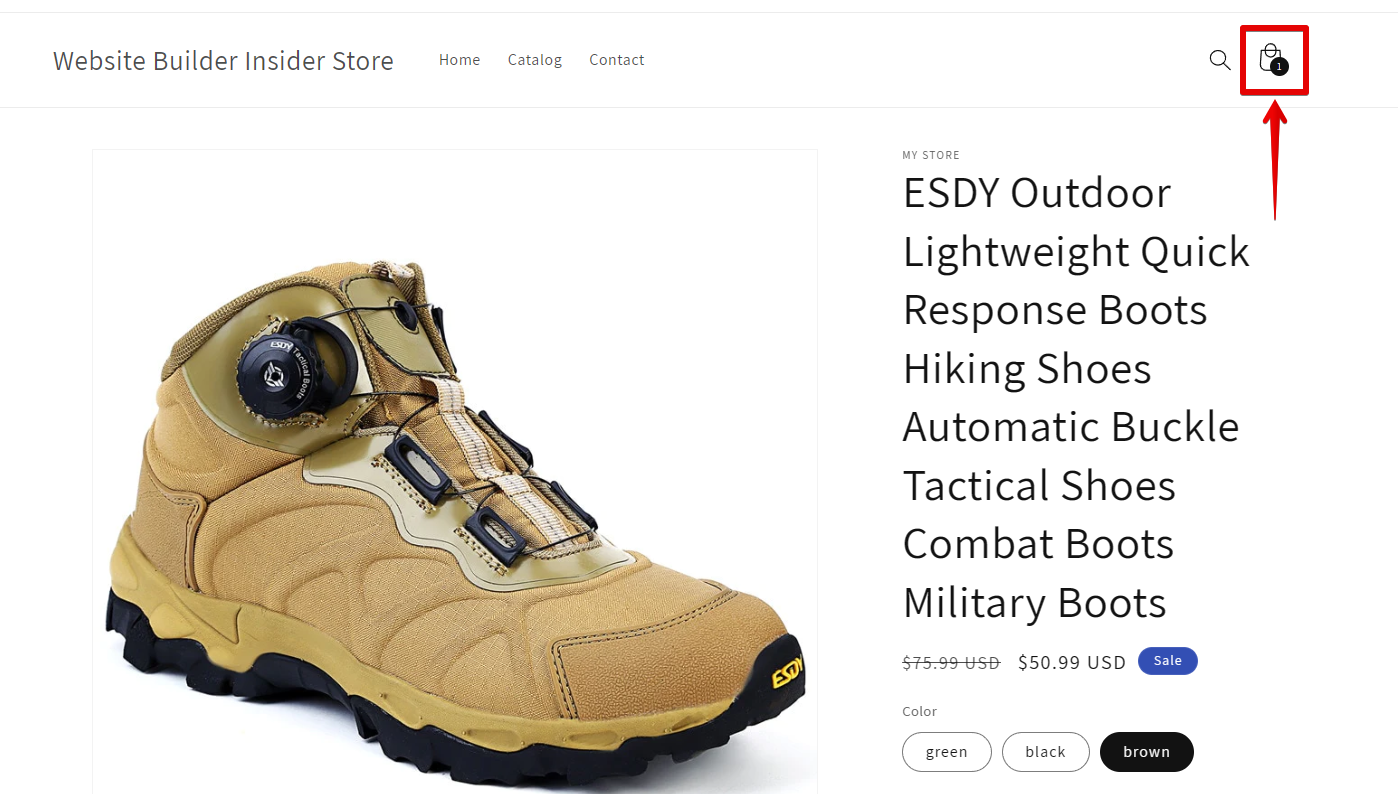The image size is (1398, 794).
Task: Click the crossed-out $75.99 USD price
Action: tap(951, 663)
